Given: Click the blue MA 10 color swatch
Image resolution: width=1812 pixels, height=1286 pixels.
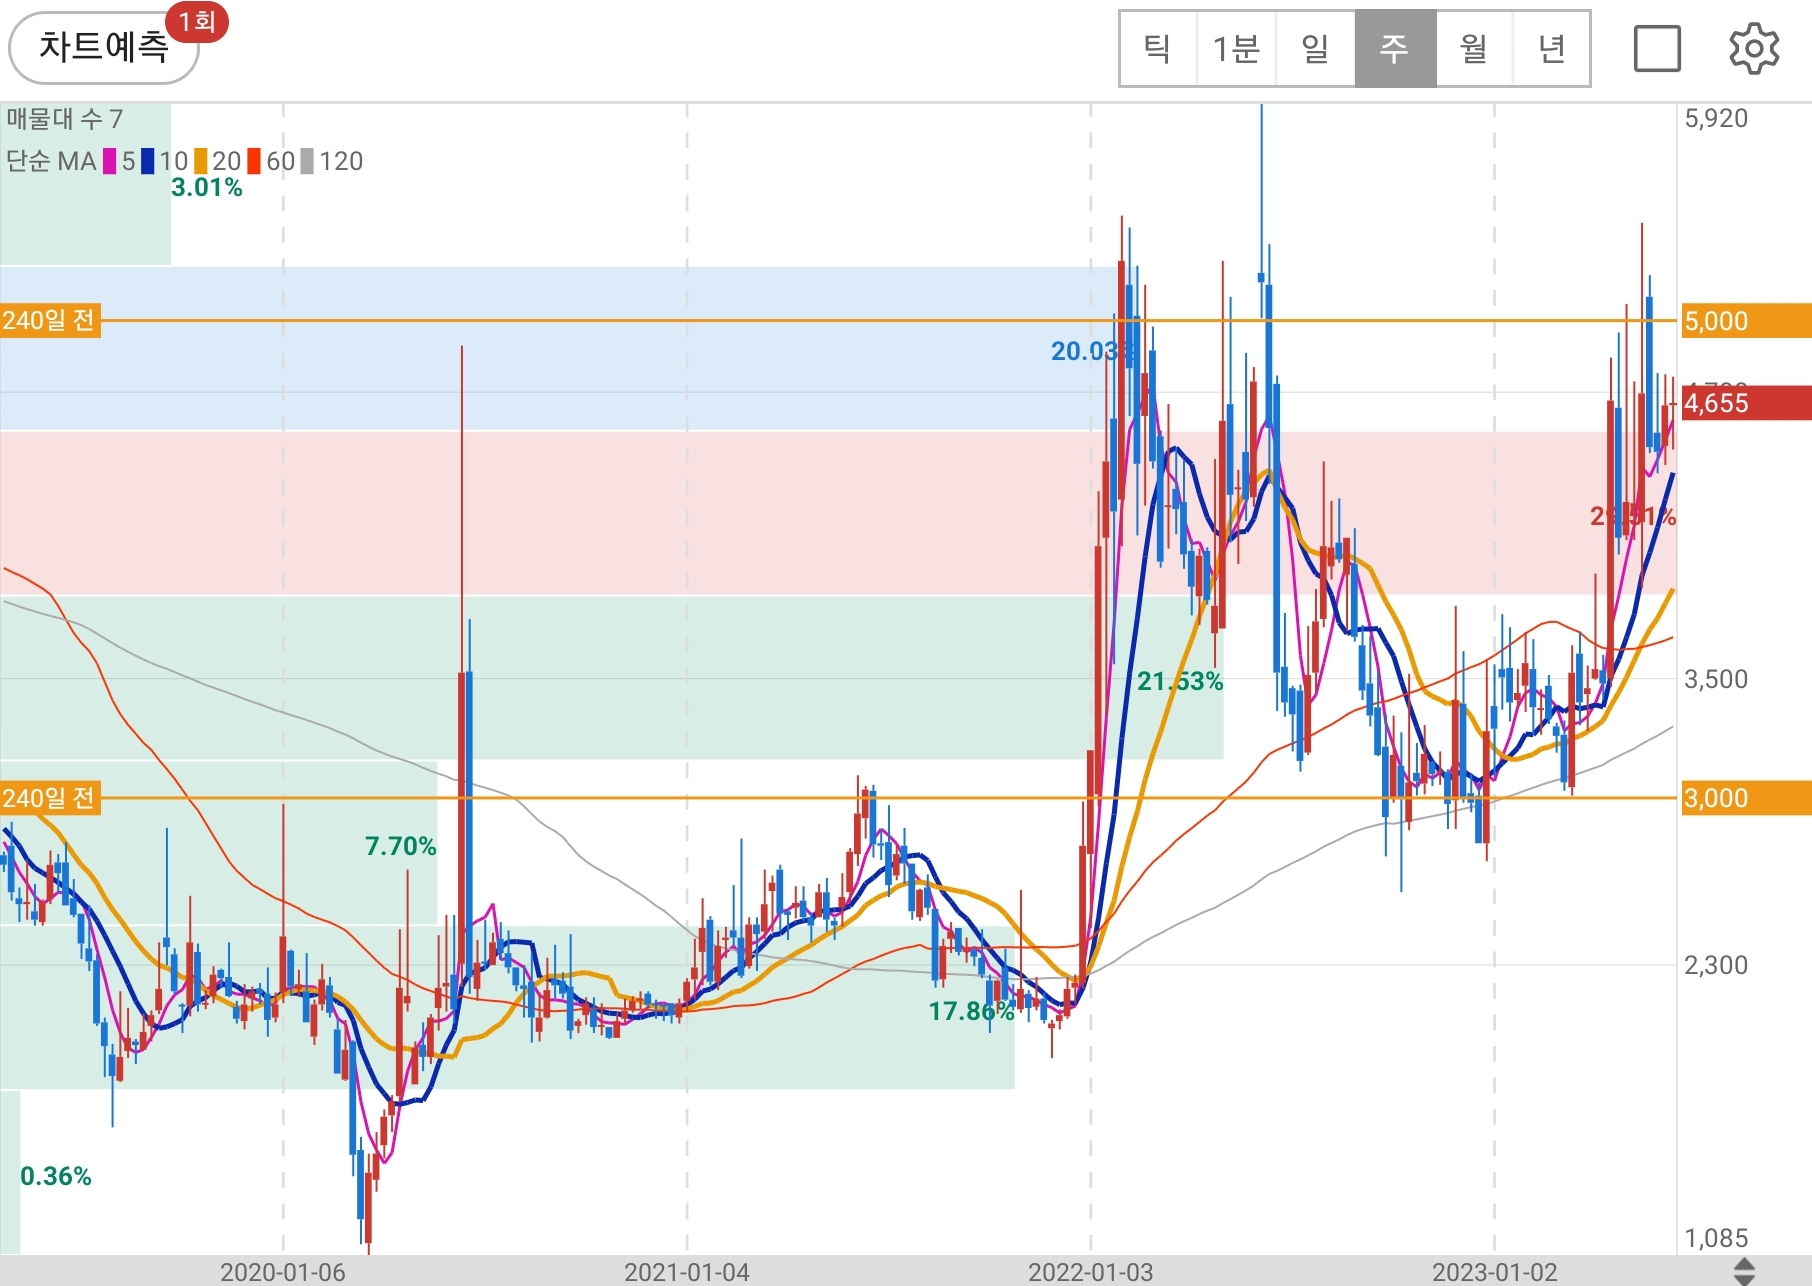Looking at the screenshot, I should pyautogui.click(x=148, y=161).
